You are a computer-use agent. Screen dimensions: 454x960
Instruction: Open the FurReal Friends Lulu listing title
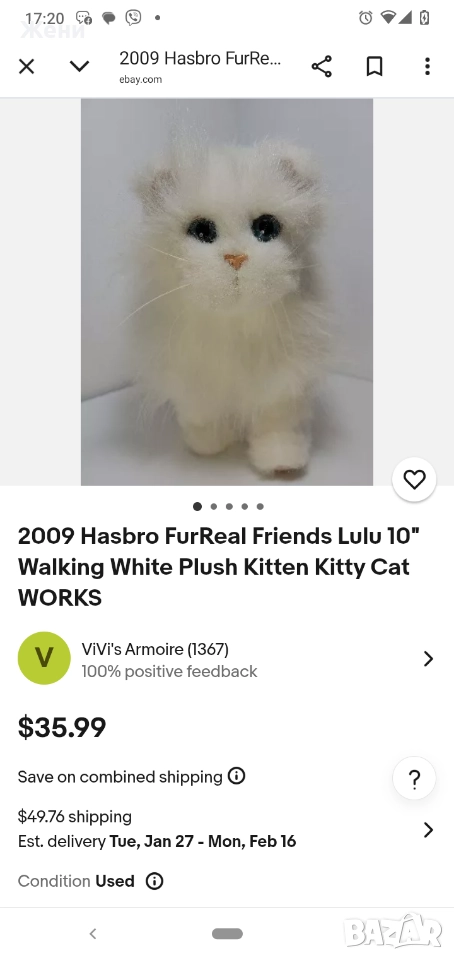pos(221,566)
